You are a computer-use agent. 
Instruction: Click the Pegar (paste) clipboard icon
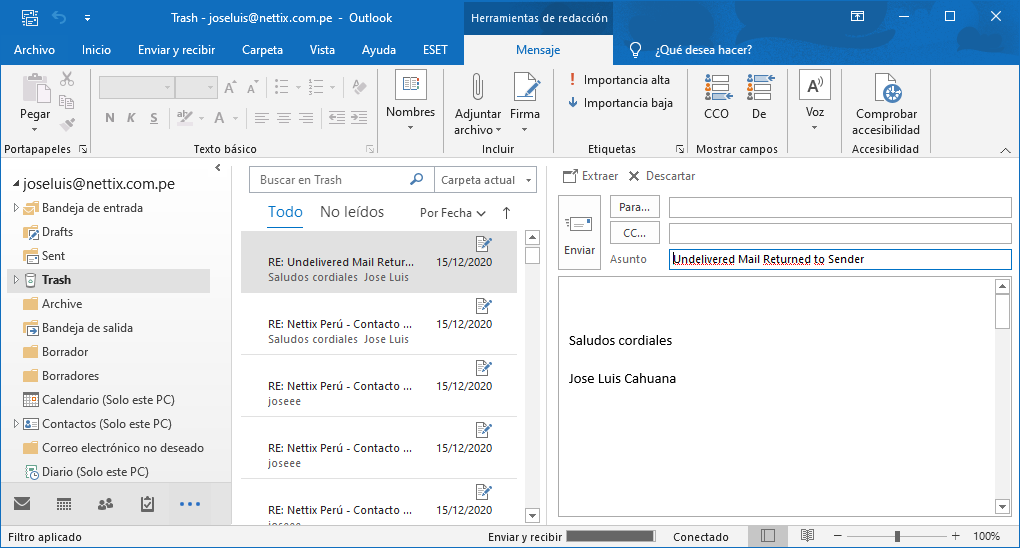(35, 89)
